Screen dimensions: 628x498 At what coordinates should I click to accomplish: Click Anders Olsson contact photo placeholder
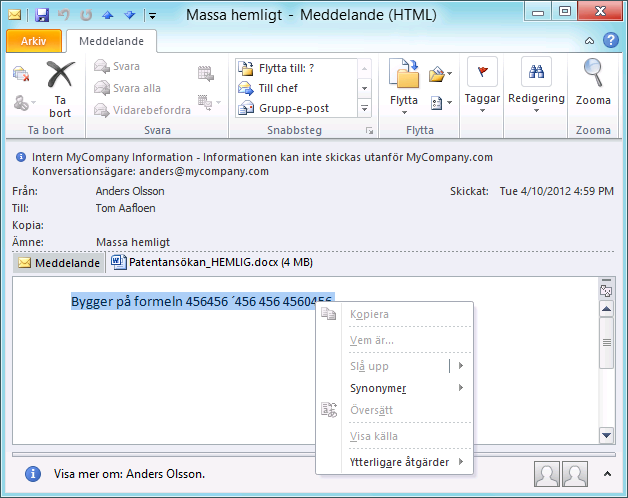547,474
